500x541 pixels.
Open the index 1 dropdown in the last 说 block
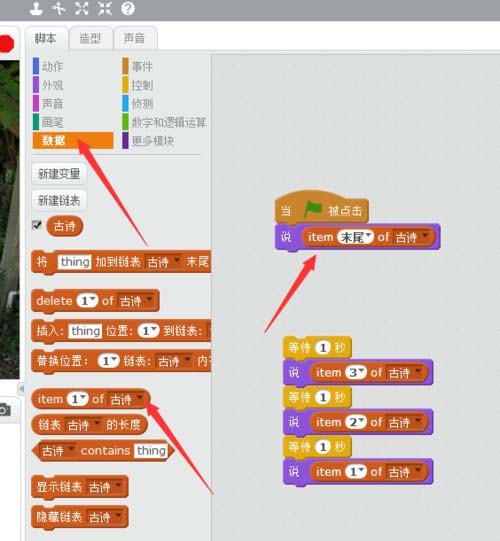[x=356, y=472]
